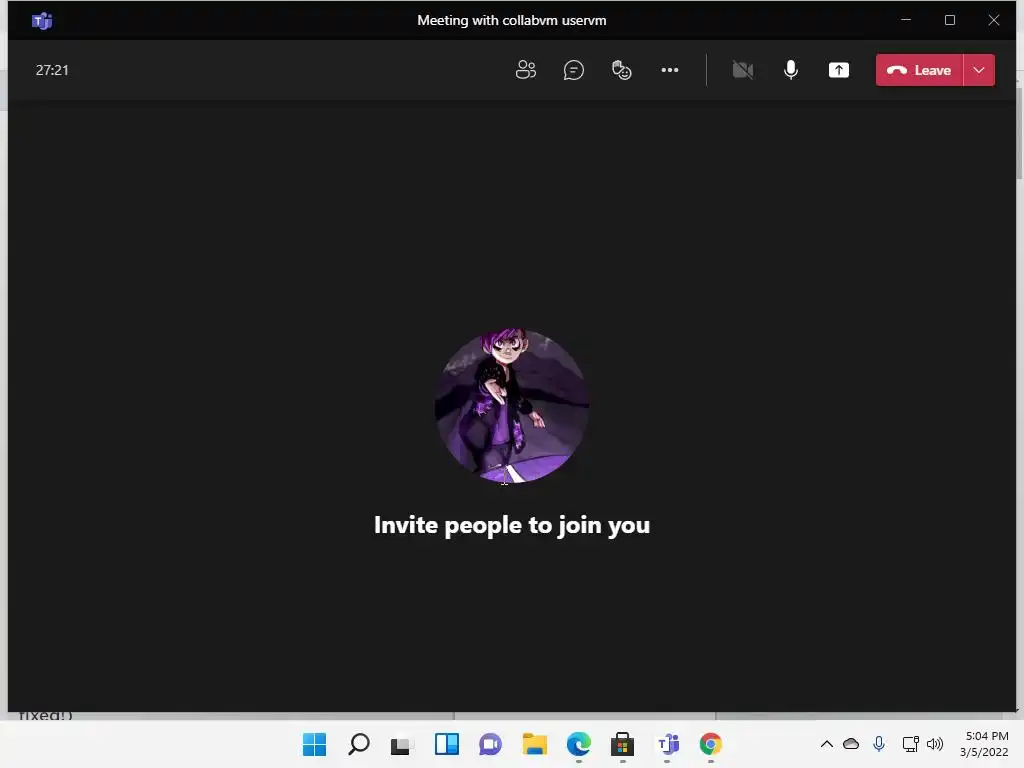Viewport: 1024px width, 768px height.
Task: Maximize the Teams meeting window
Action: point(950,20)
